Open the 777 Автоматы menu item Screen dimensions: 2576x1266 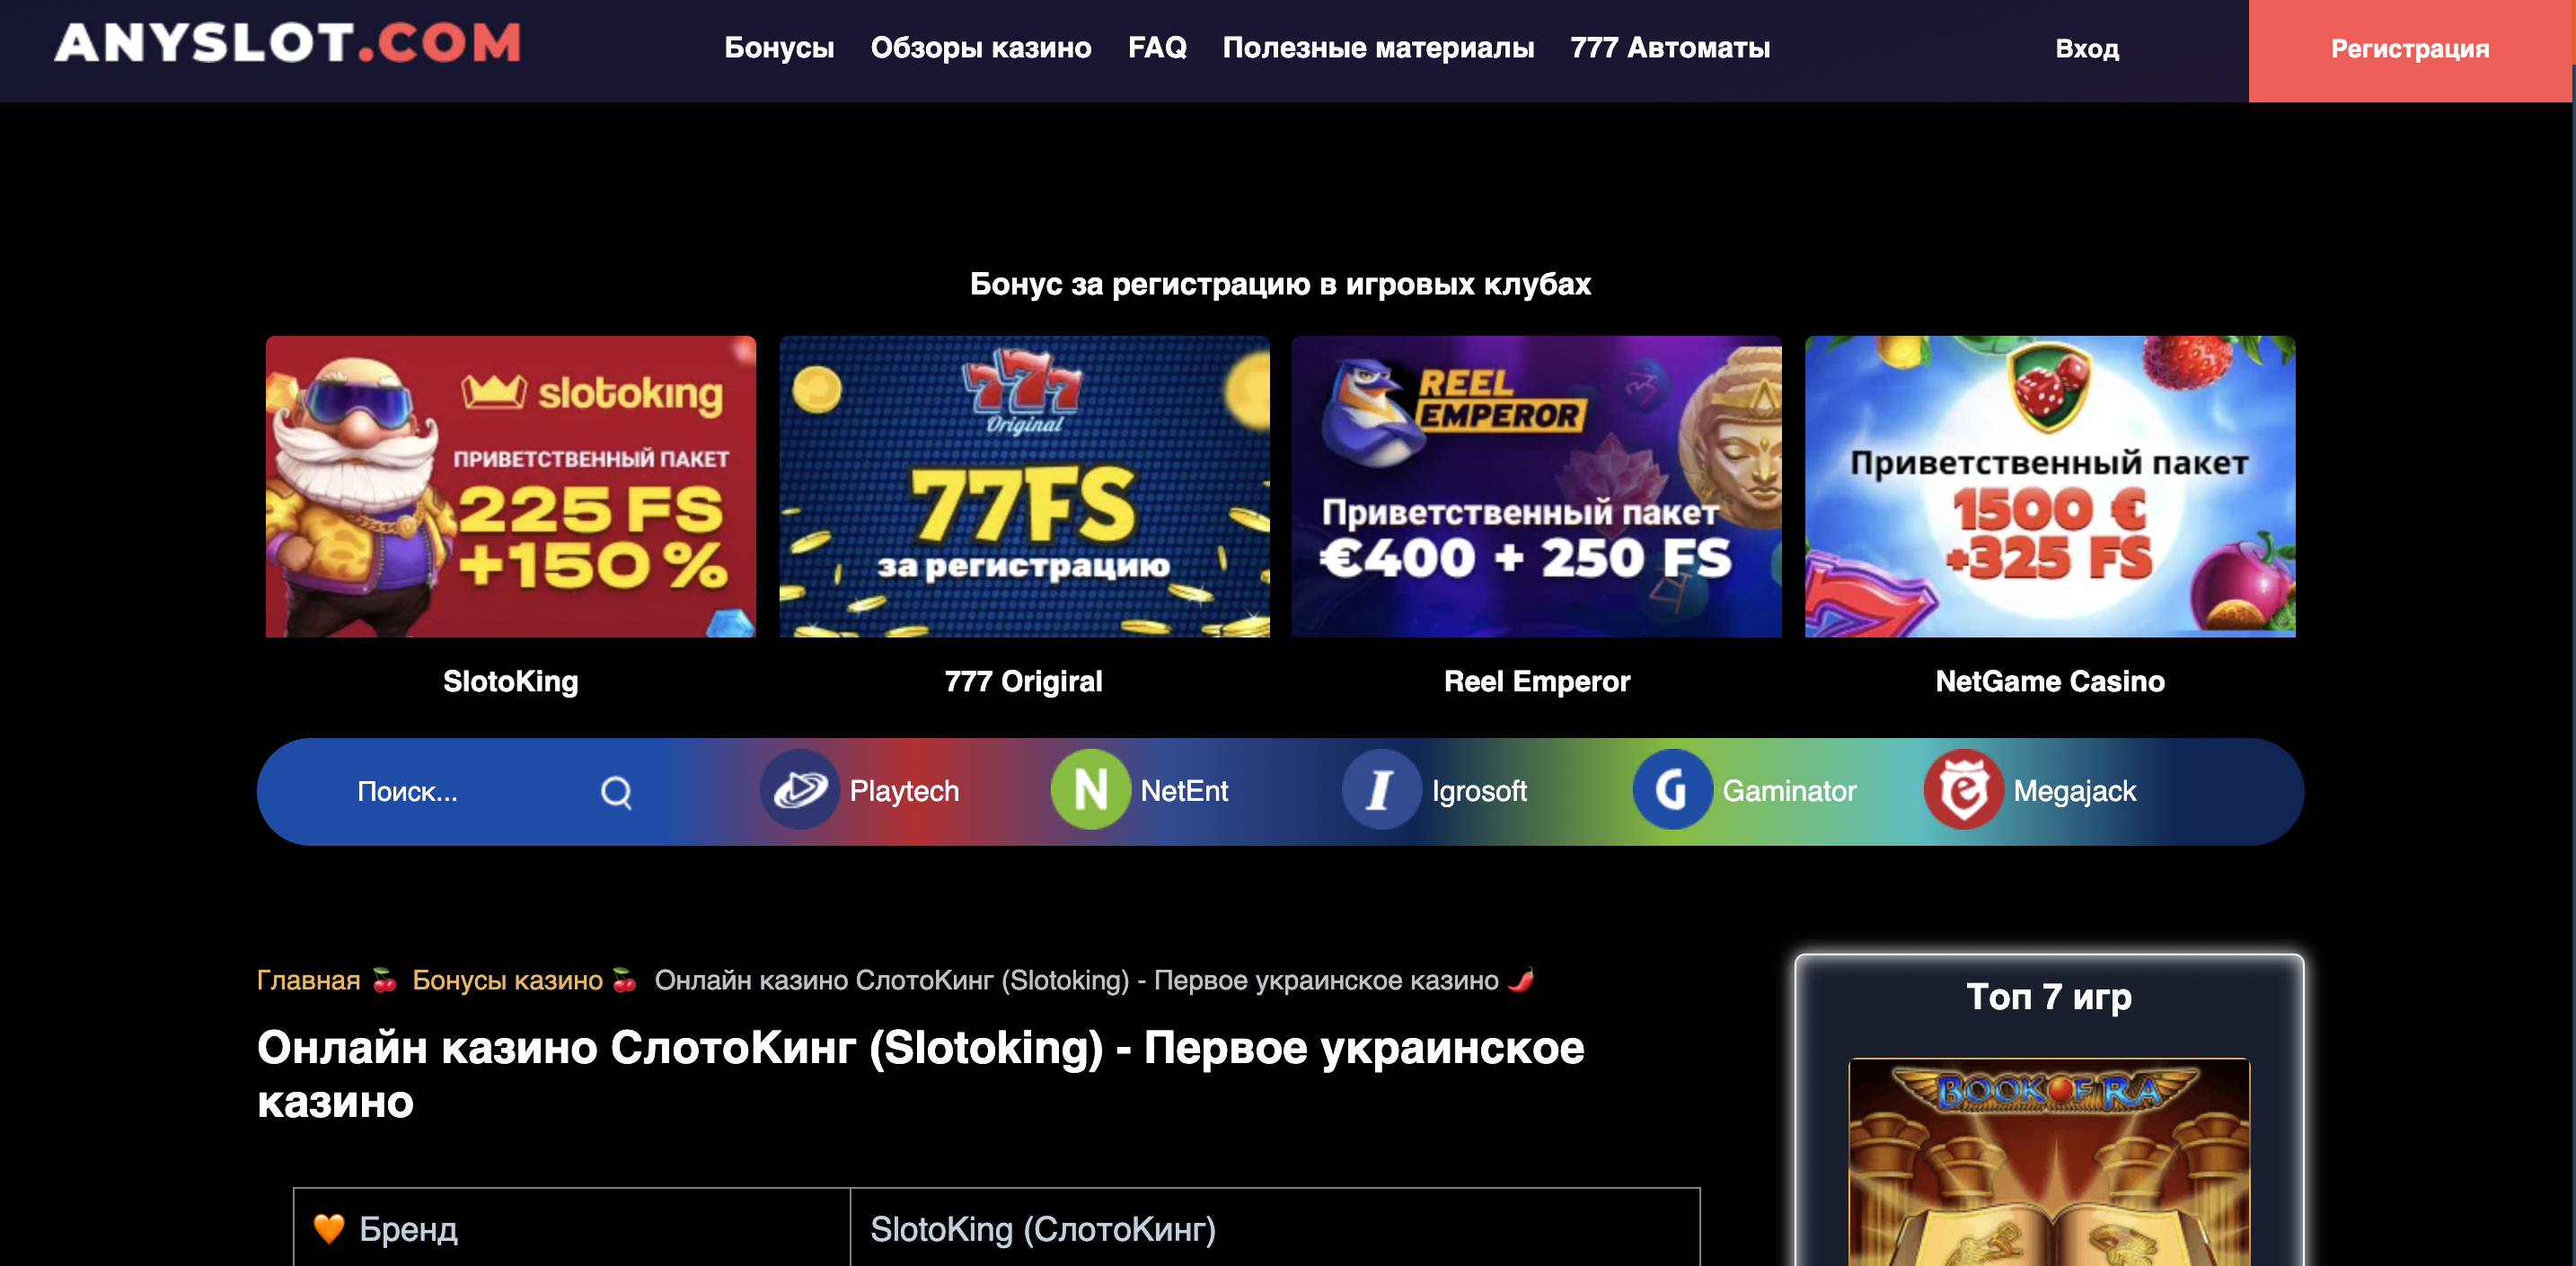pos(1670,47)
